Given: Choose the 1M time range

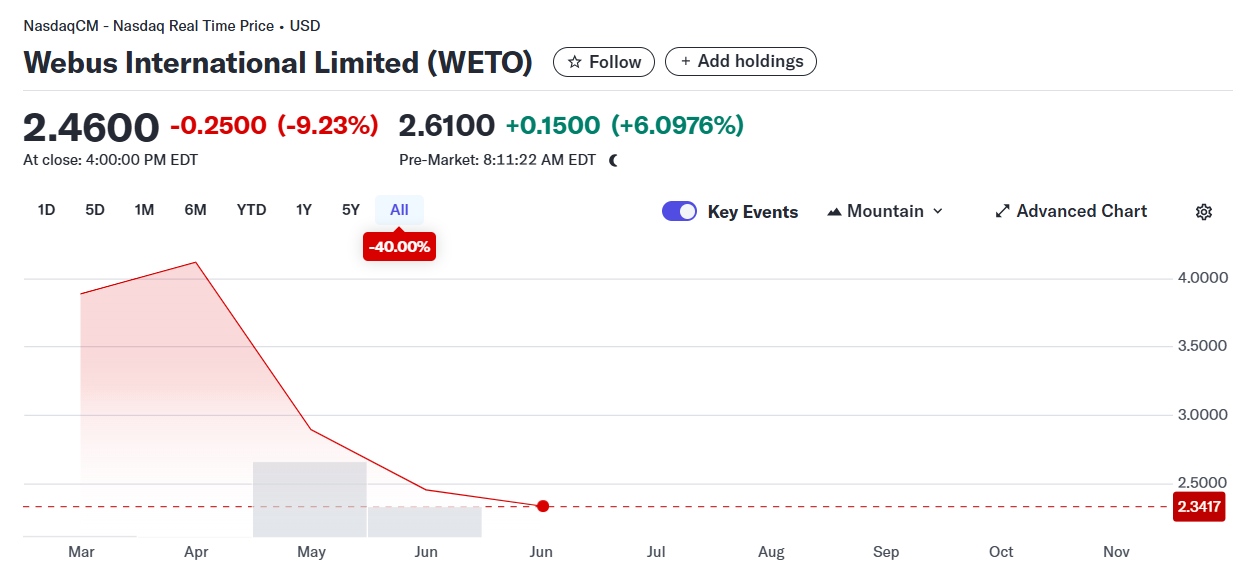Looking at the screenshot, I should click(144, 210).
